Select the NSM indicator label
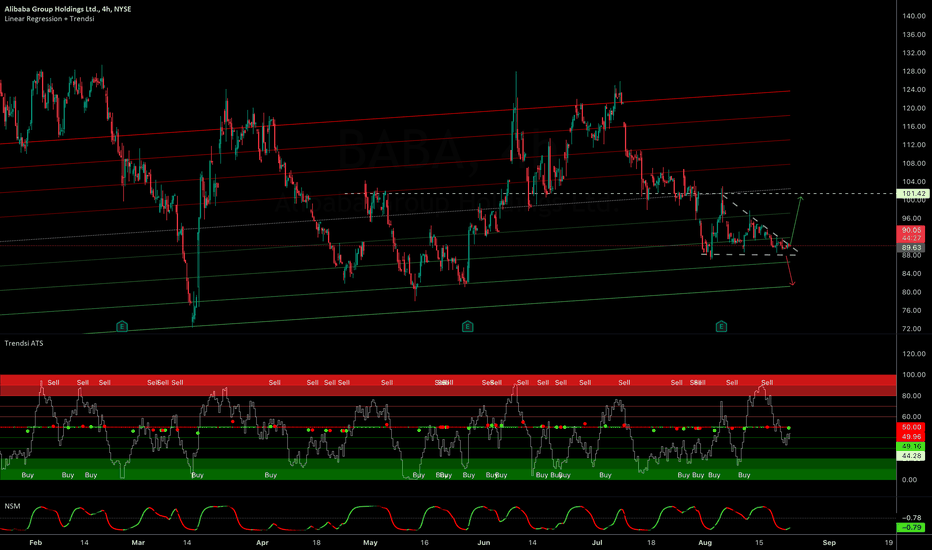This screenshot has width=932, height=550. point(12,506)
